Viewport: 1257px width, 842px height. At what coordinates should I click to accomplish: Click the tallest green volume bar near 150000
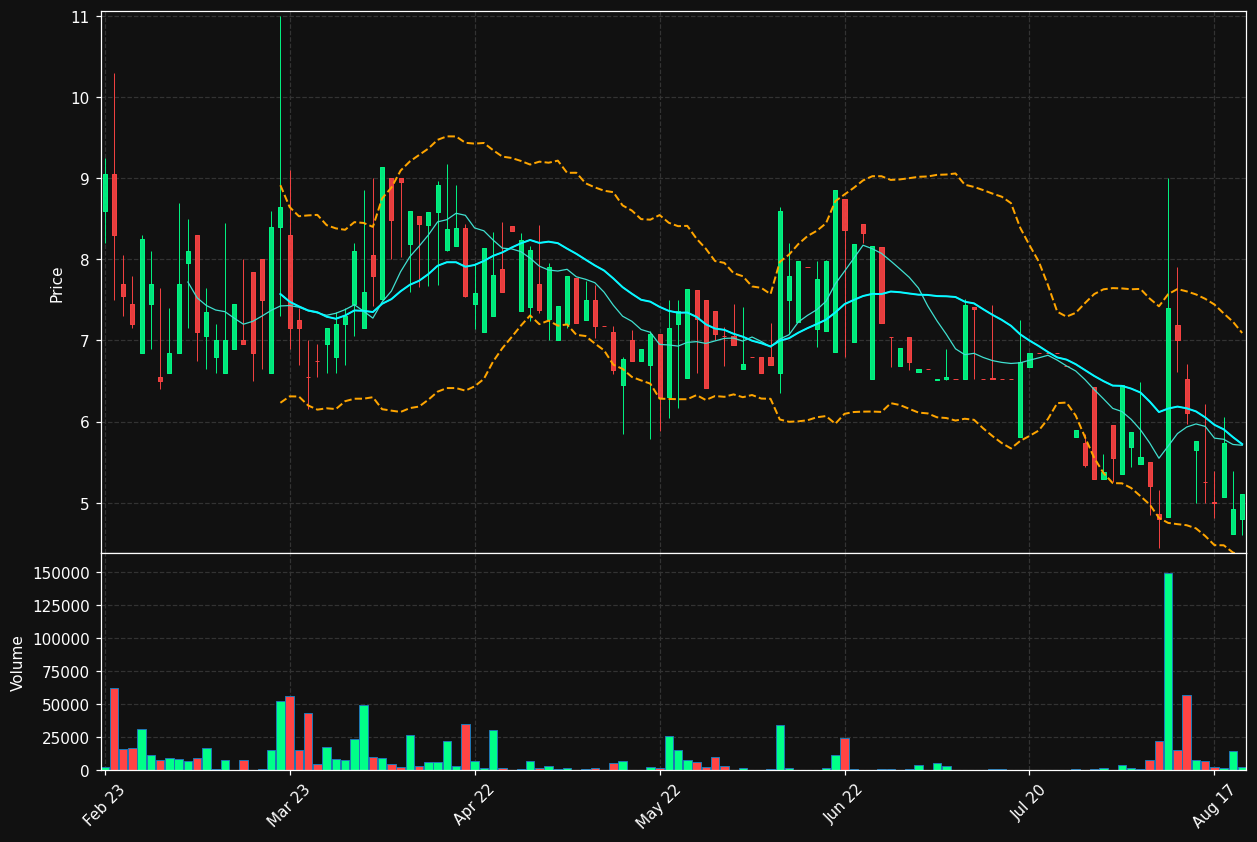[1168, 671]
